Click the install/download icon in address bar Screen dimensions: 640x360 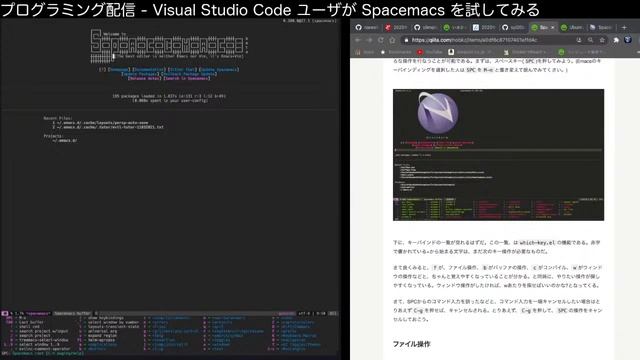tap(579, 40)
